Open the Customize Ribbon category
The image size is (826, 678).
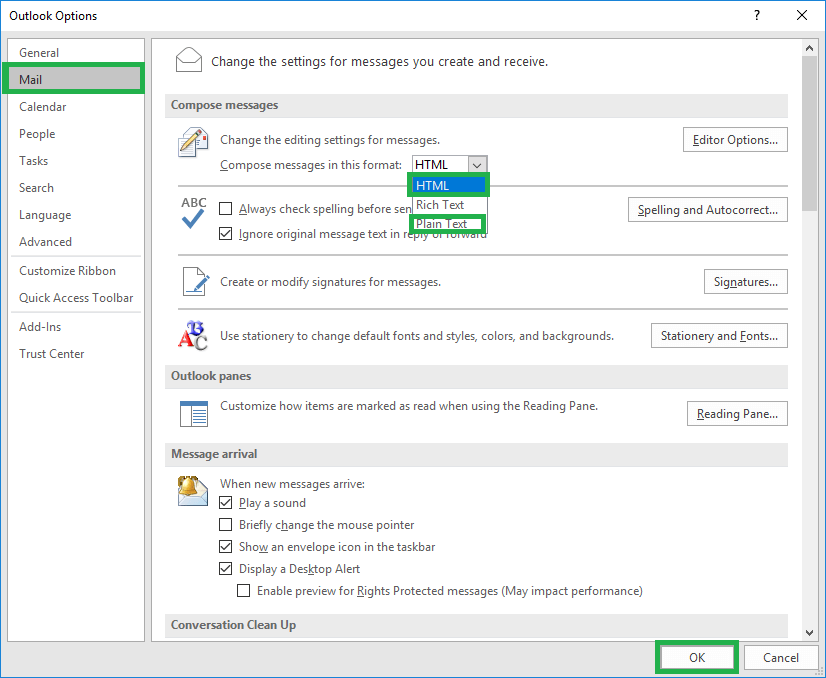76,271
